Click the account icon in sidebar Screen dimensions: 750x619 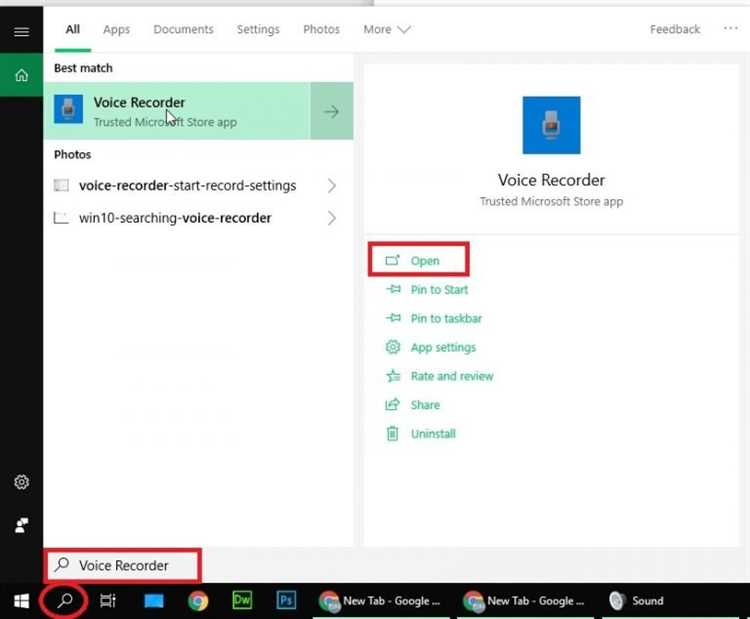point(21,525)
